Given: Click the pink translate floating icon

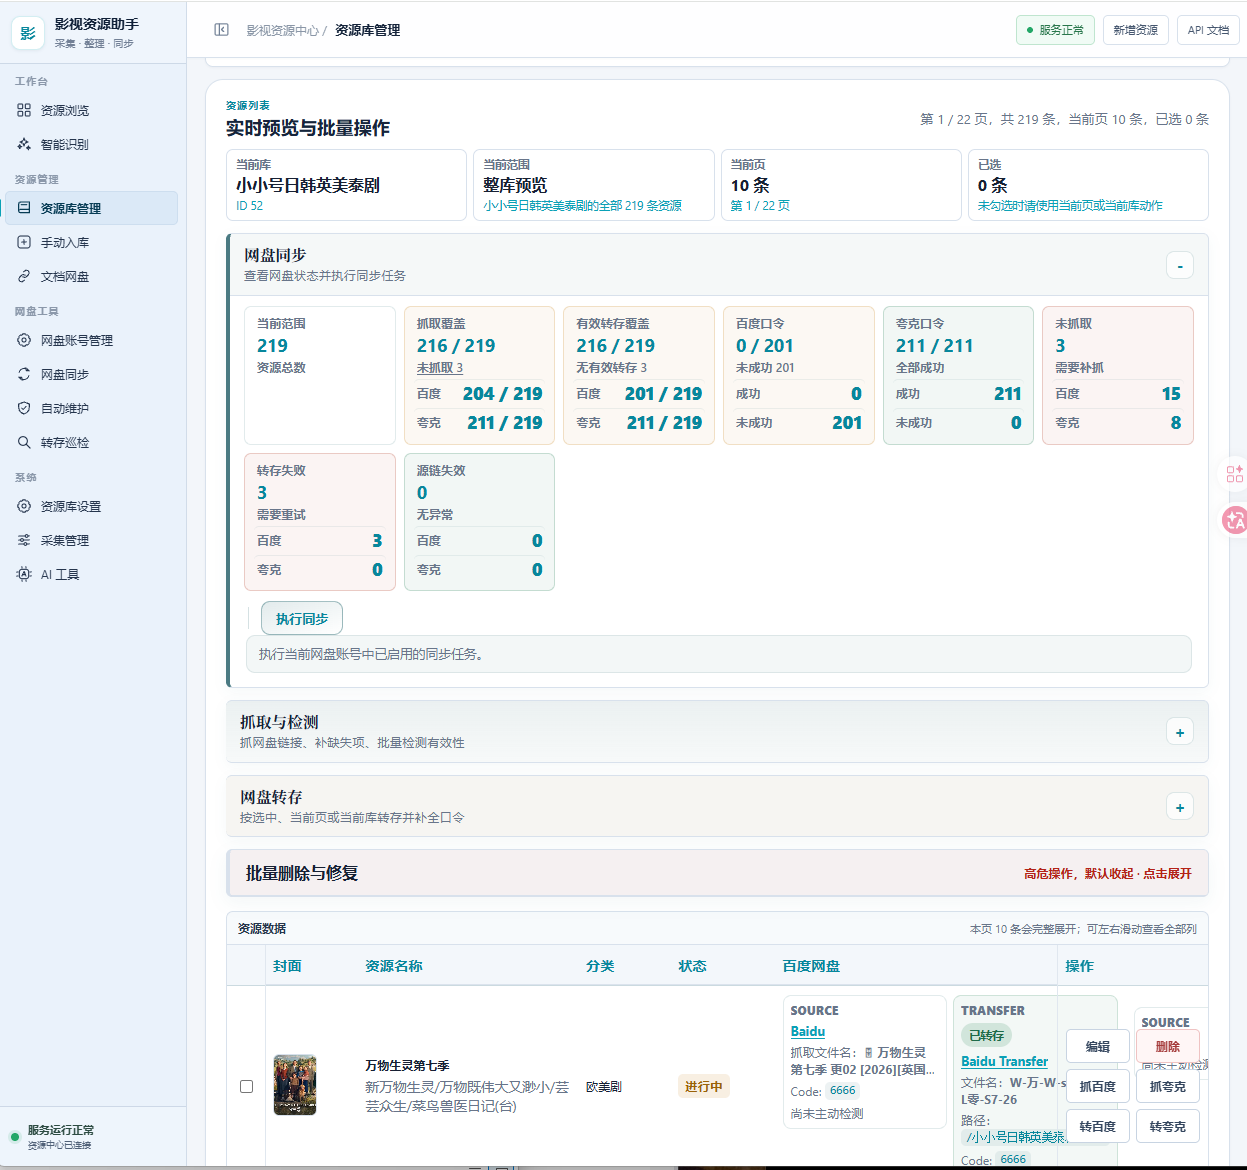Looking at the screenshot, I should 1235,520.
